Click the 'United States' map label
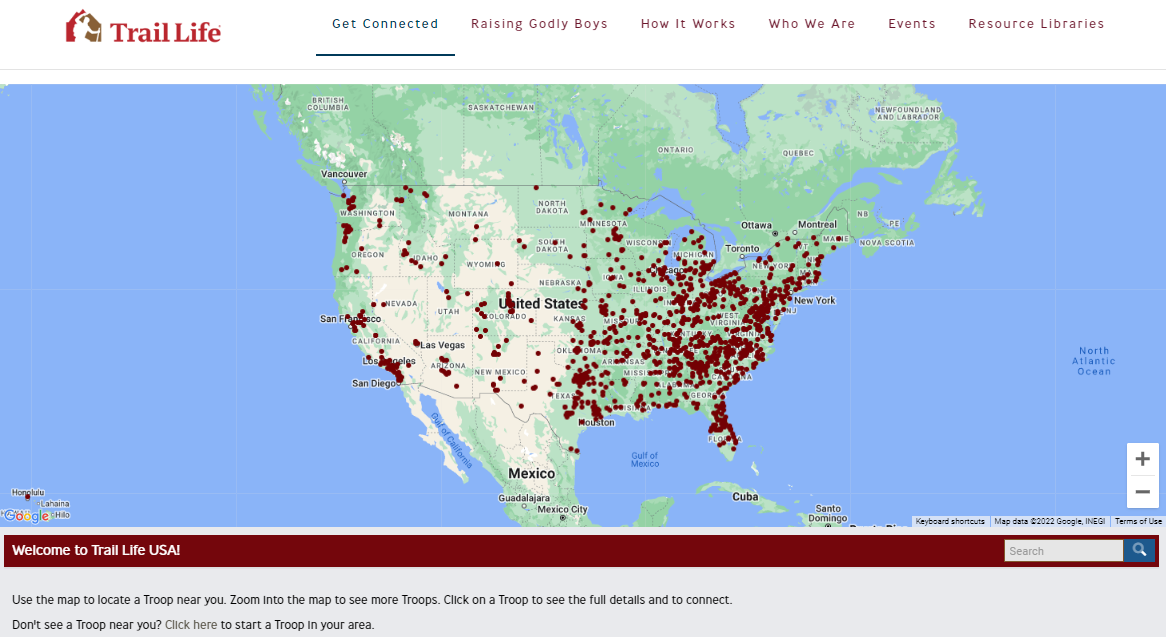 point(541,303)
